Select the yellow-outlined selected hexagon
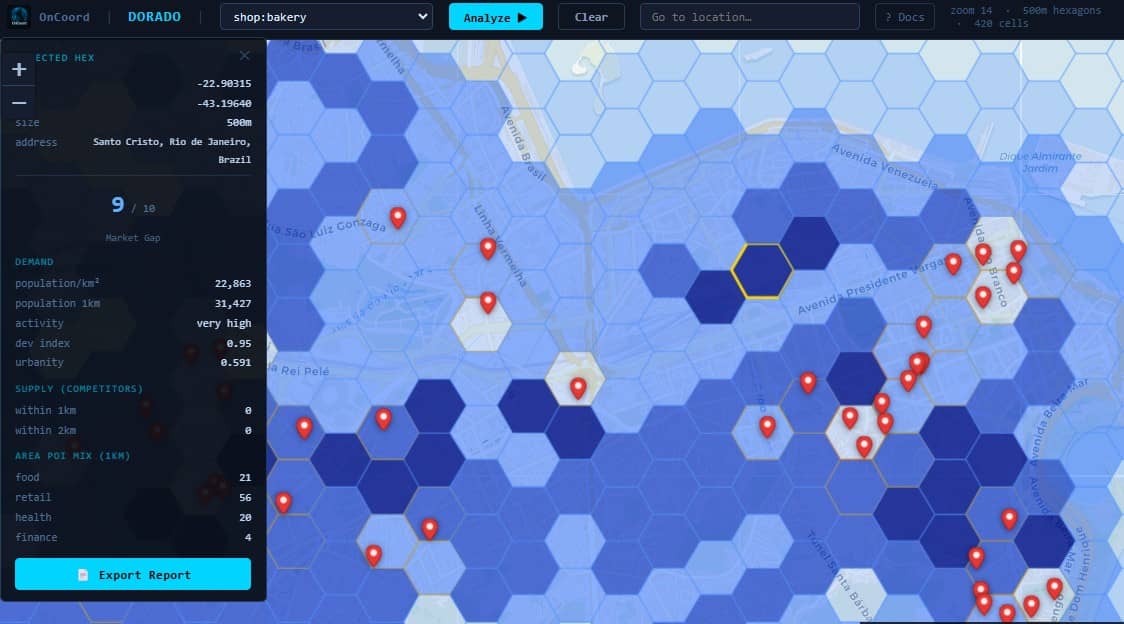The height and width of the screenshot is (624, 1124). [761, 271]
